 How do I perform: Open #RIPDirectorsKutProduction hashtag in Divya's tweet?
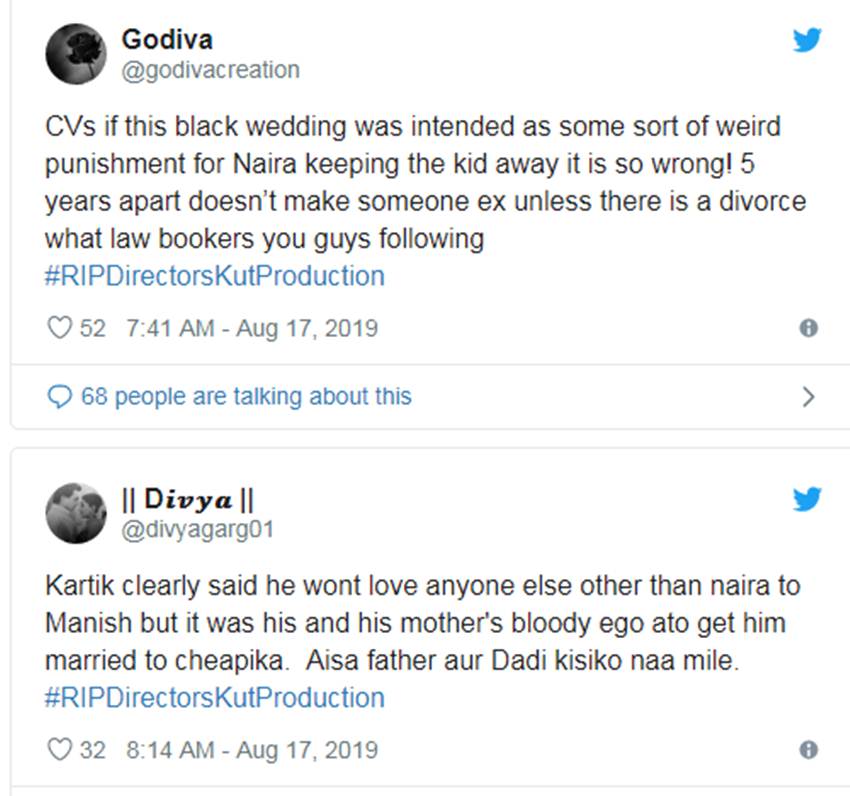tap(215, 697)
